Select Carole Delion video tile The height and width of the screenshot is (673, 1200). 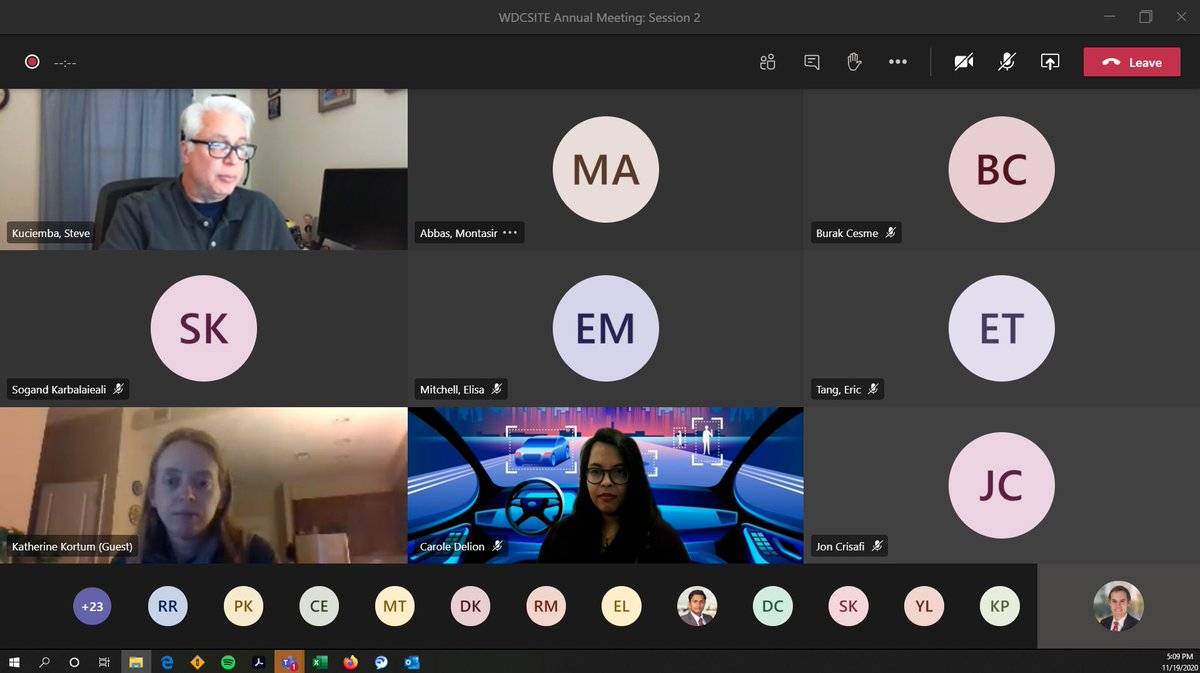[605, 485]
